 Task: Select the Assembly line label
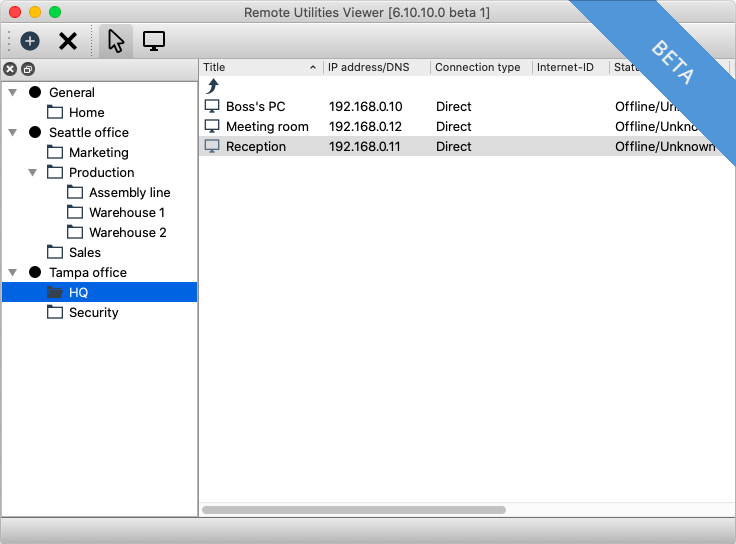(130, 192)
